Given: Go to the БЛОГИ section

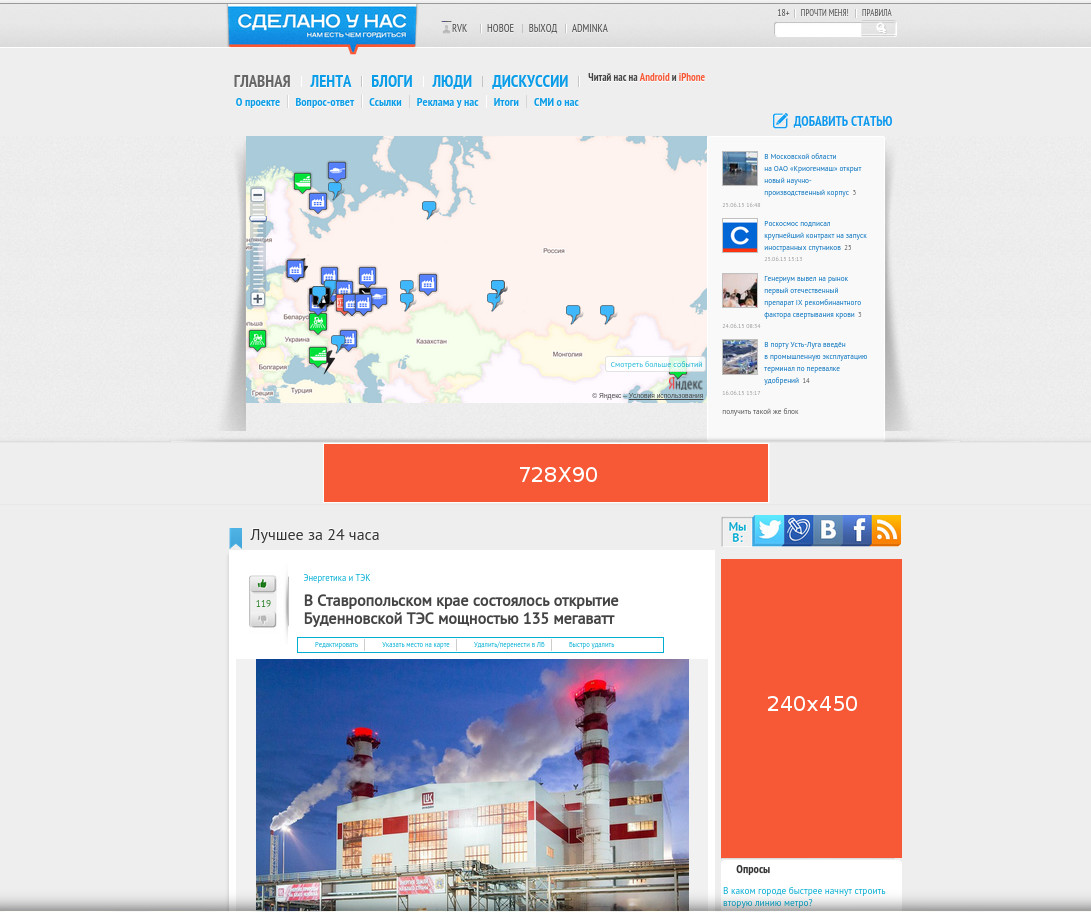Looking at the screenshot, I should coord(391,82).
